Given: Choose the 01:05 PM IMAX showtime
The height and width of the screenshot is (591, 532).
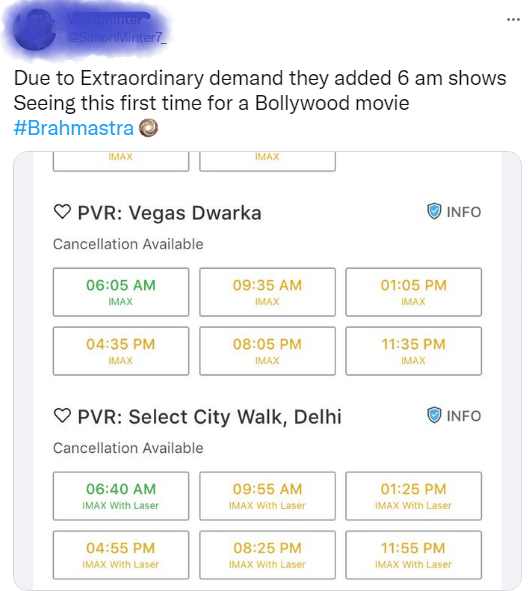Looking at the screenshot, I should pyautogui.click(x=414, y=292).
